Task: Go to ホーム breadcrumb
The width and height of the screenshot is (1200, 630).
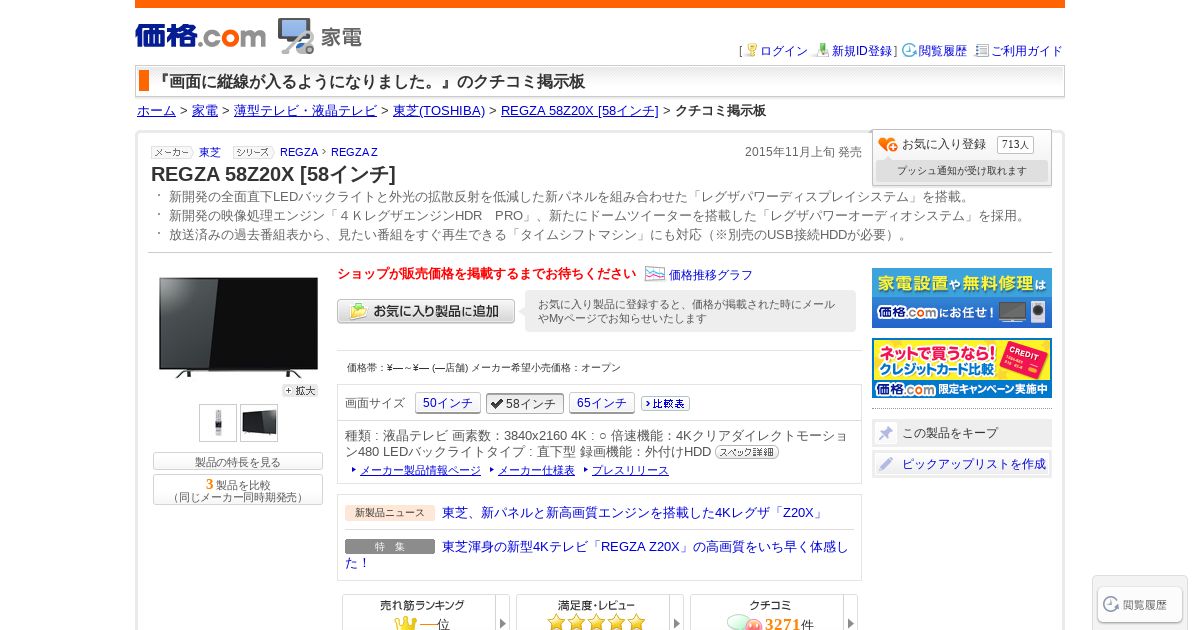Action: [x=156, y=111]
